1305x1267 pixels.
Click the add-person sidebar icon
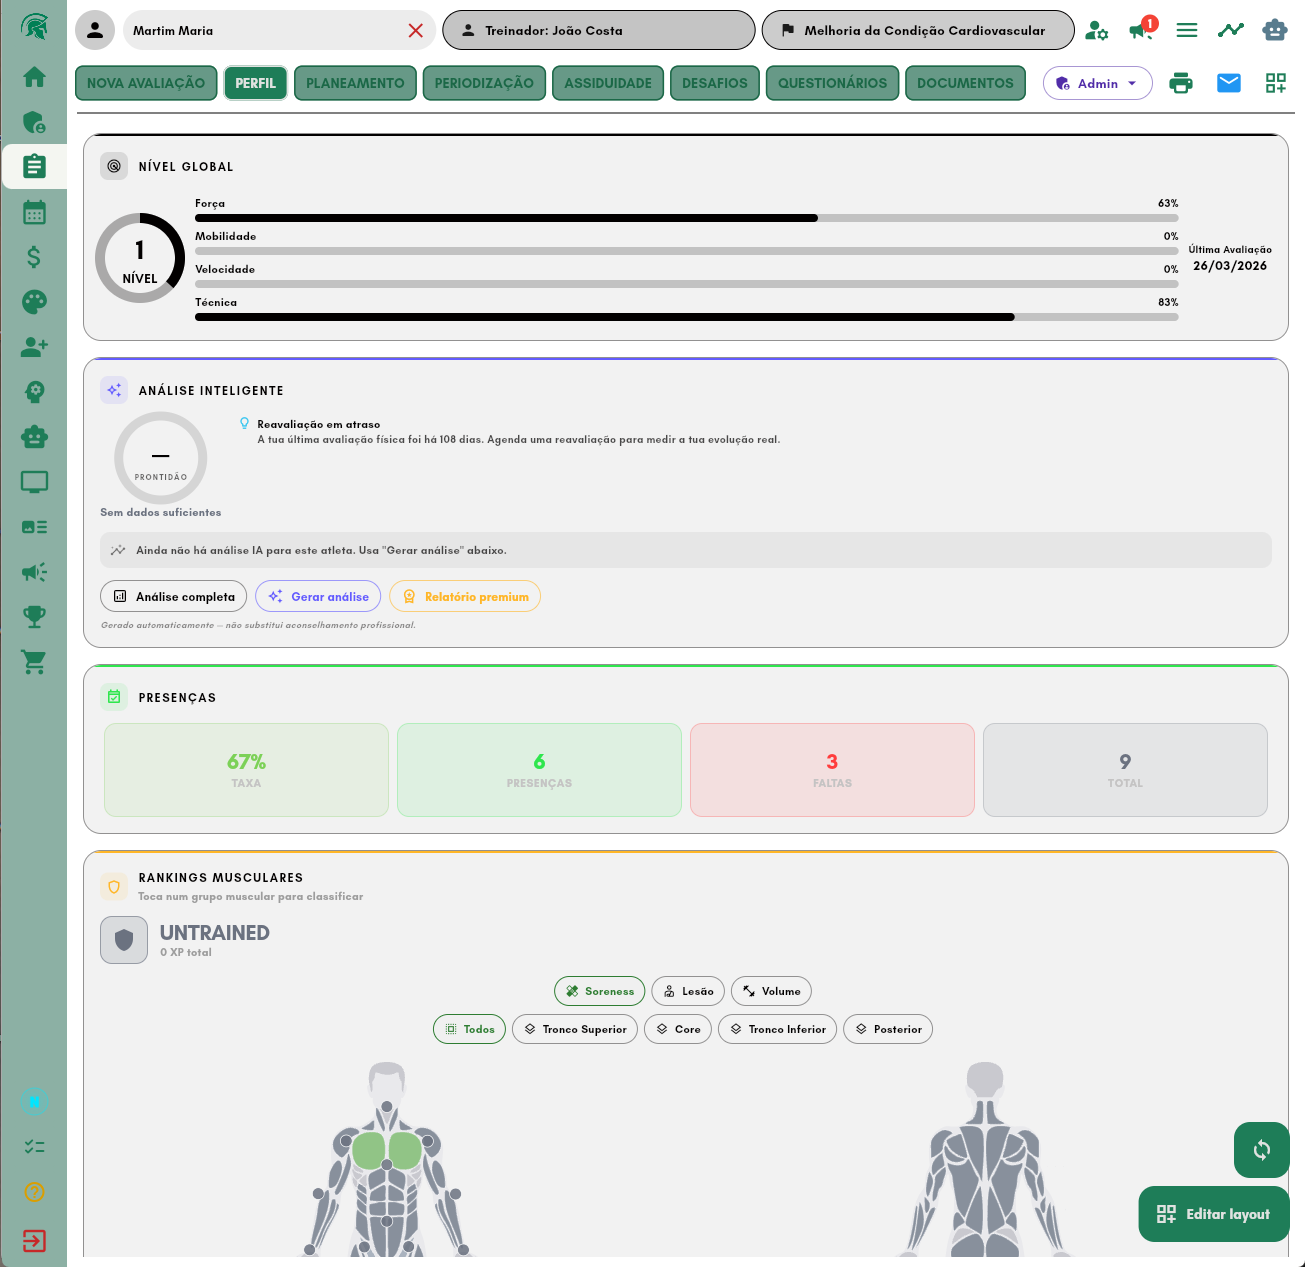click(x=34, y=347)
